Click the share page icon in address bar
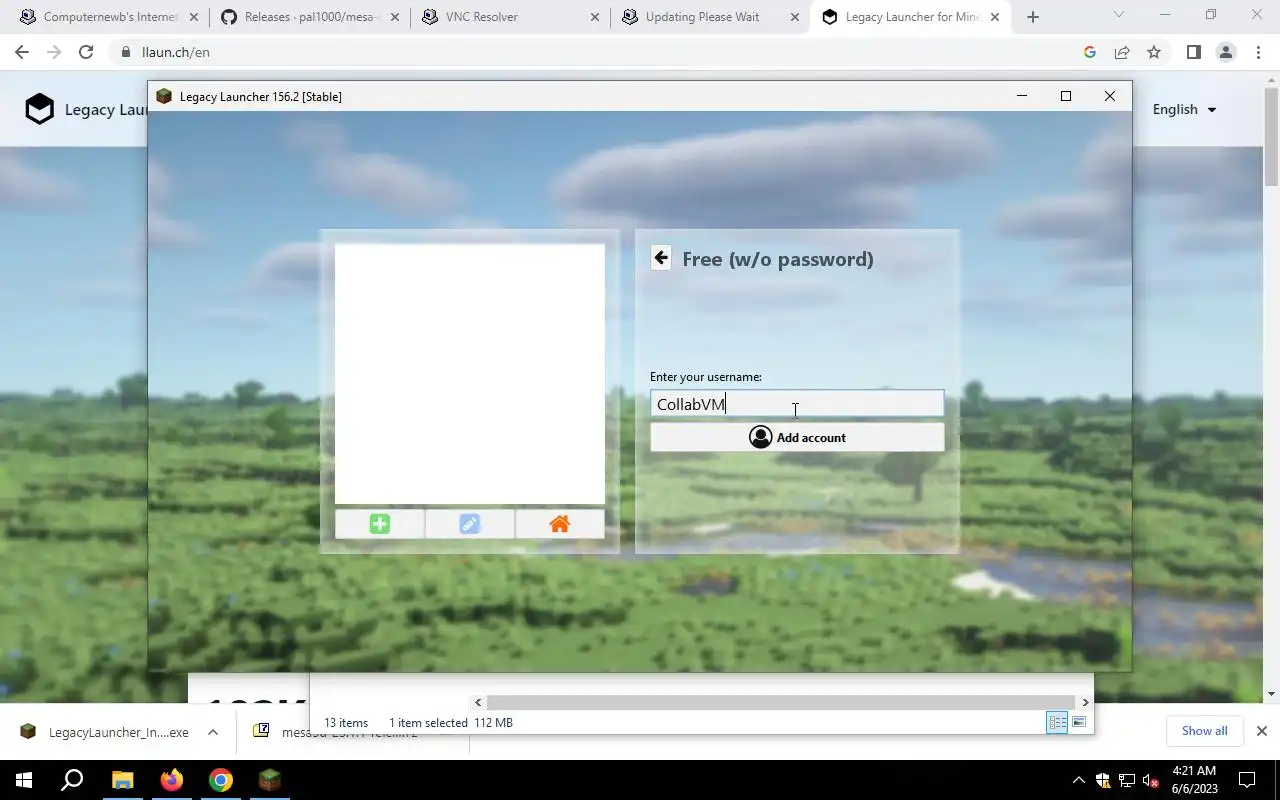 click(x=1122, y=52)
